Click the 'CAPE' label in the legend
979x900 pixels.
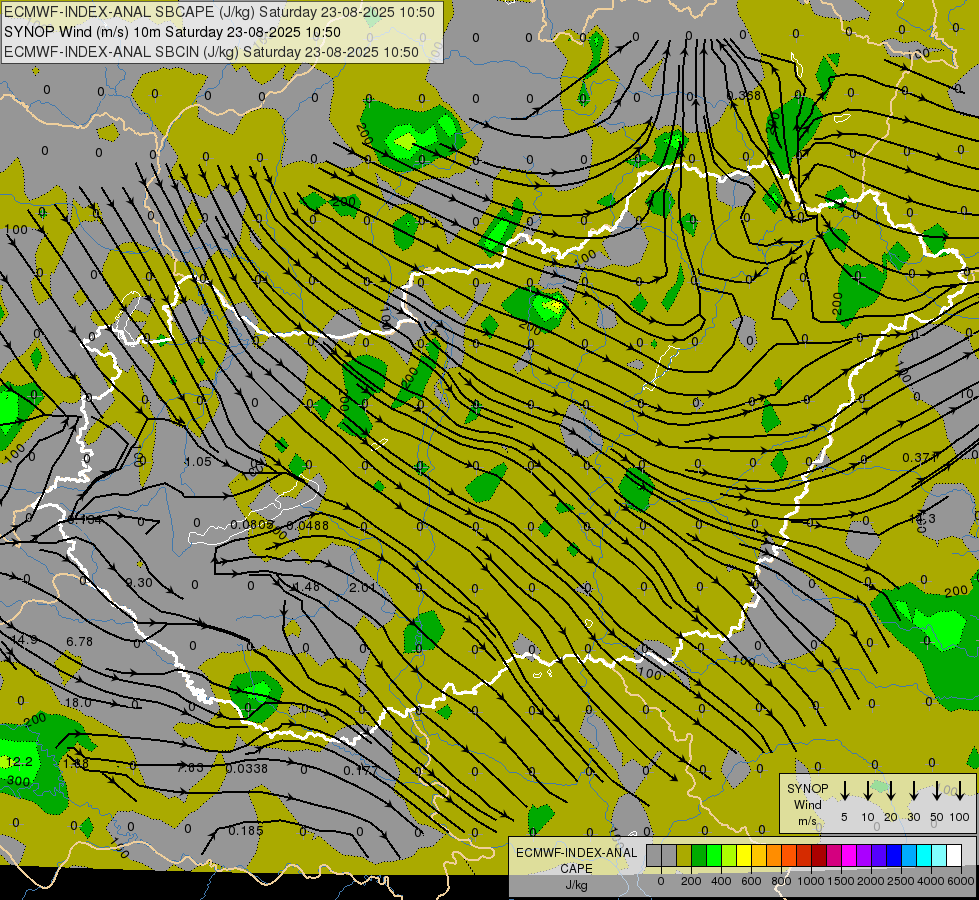coord(576,869)
